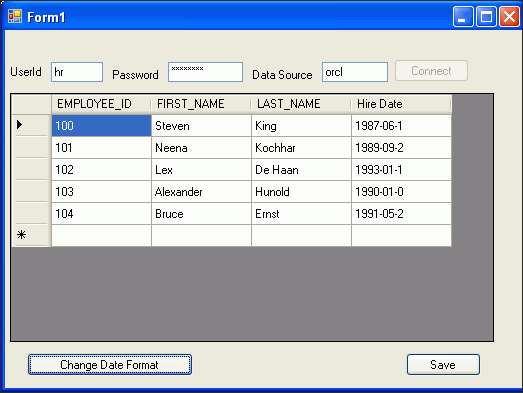Minimize the Form1 window
The height and width of the screenshot is (393, 523).
pos(463,16)
